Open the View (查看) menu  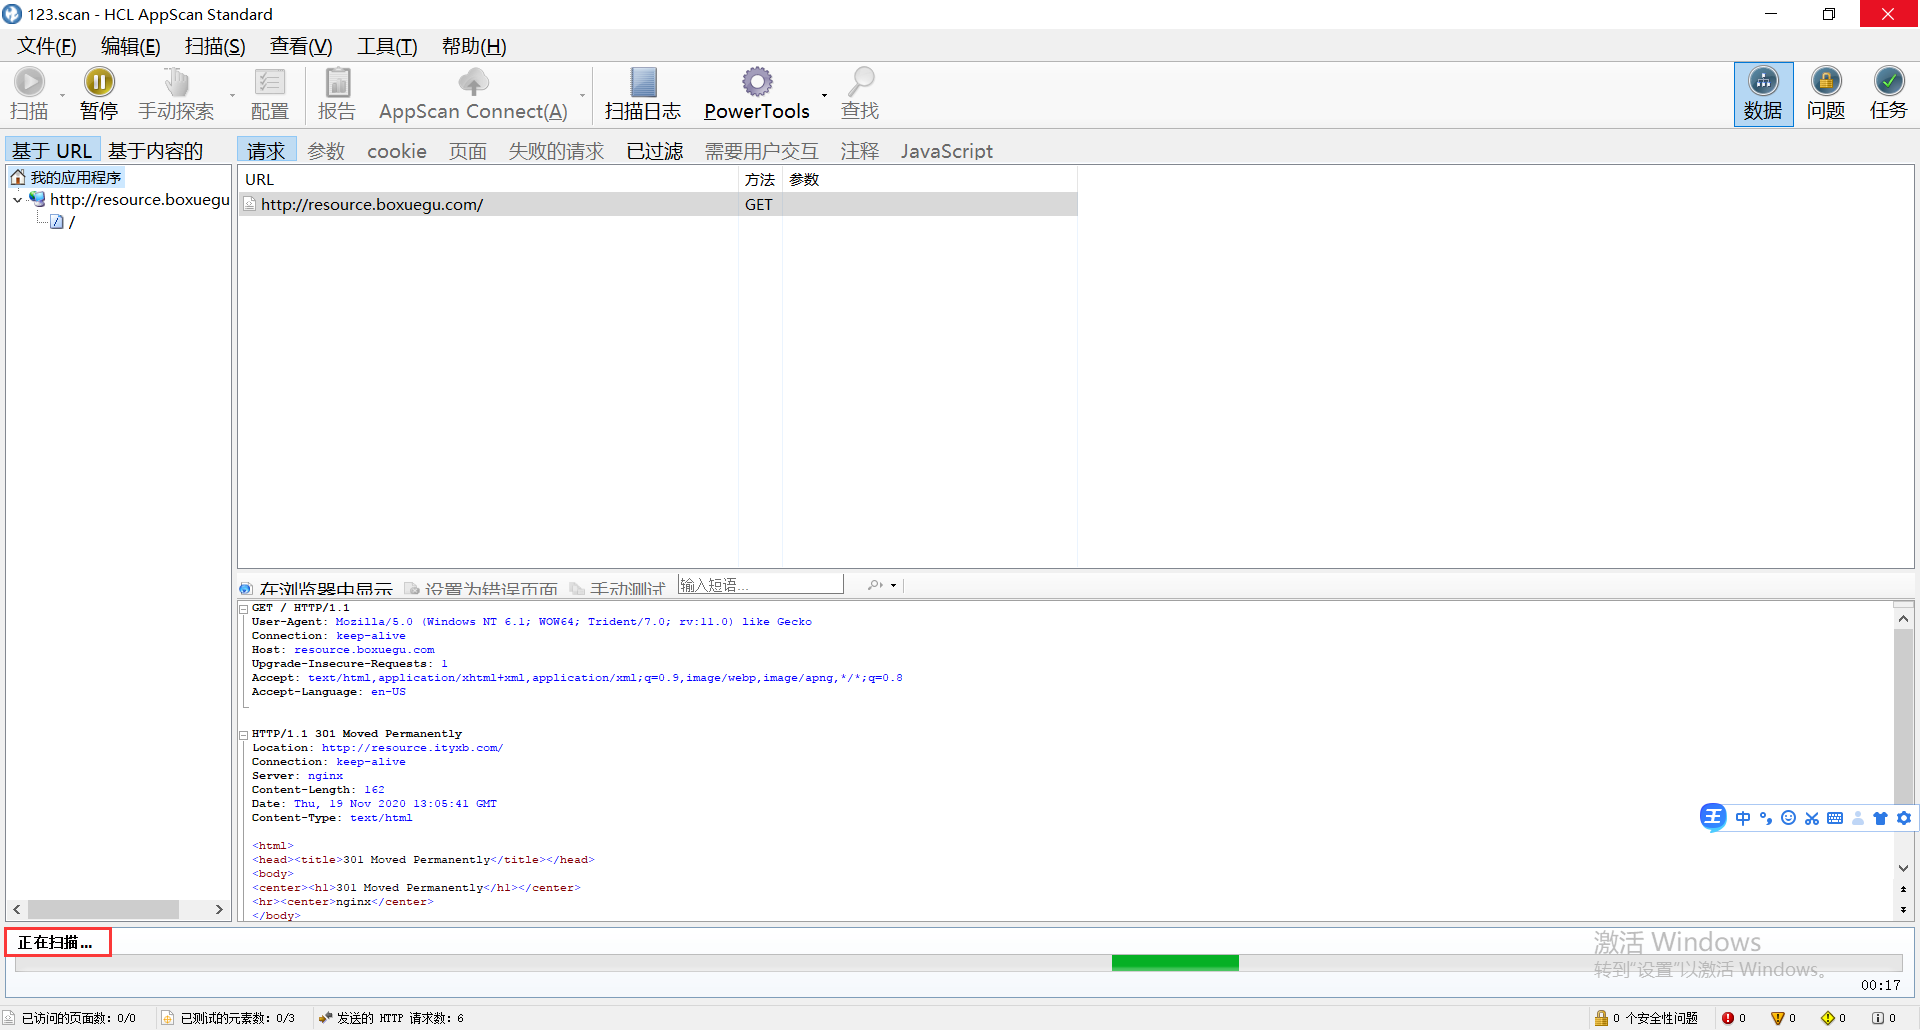[x=301, y=46]
